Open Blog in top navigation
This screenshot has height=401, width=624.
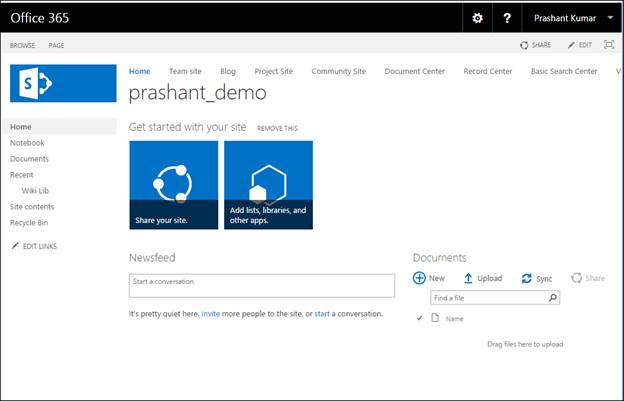point(228,71)
